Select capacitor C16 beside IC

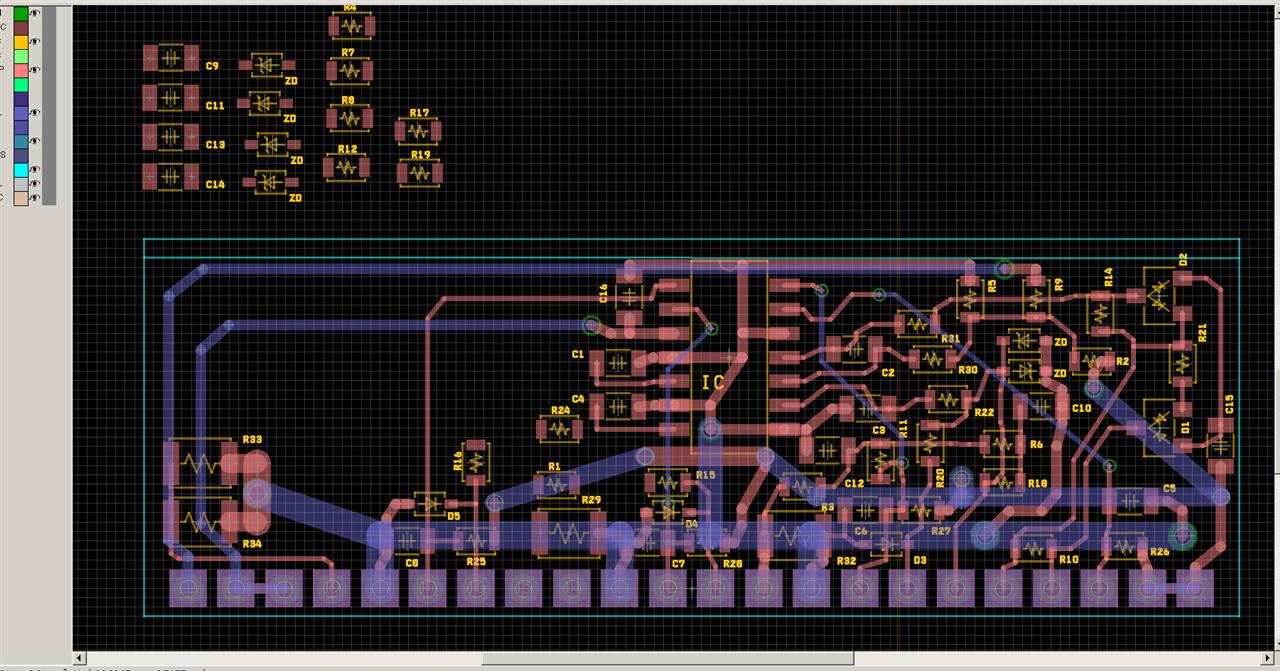point(629,297)
